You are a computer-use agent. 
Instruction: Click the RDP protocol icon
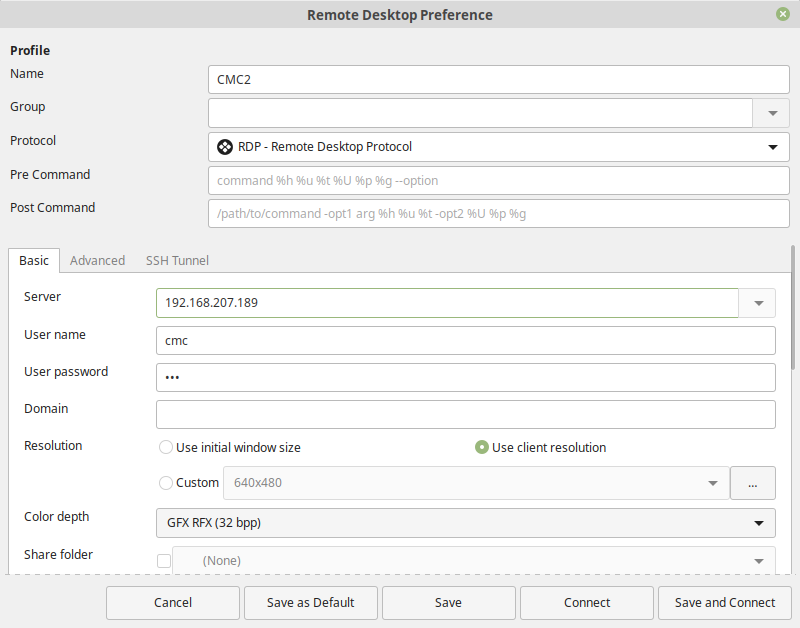point(225,147)
